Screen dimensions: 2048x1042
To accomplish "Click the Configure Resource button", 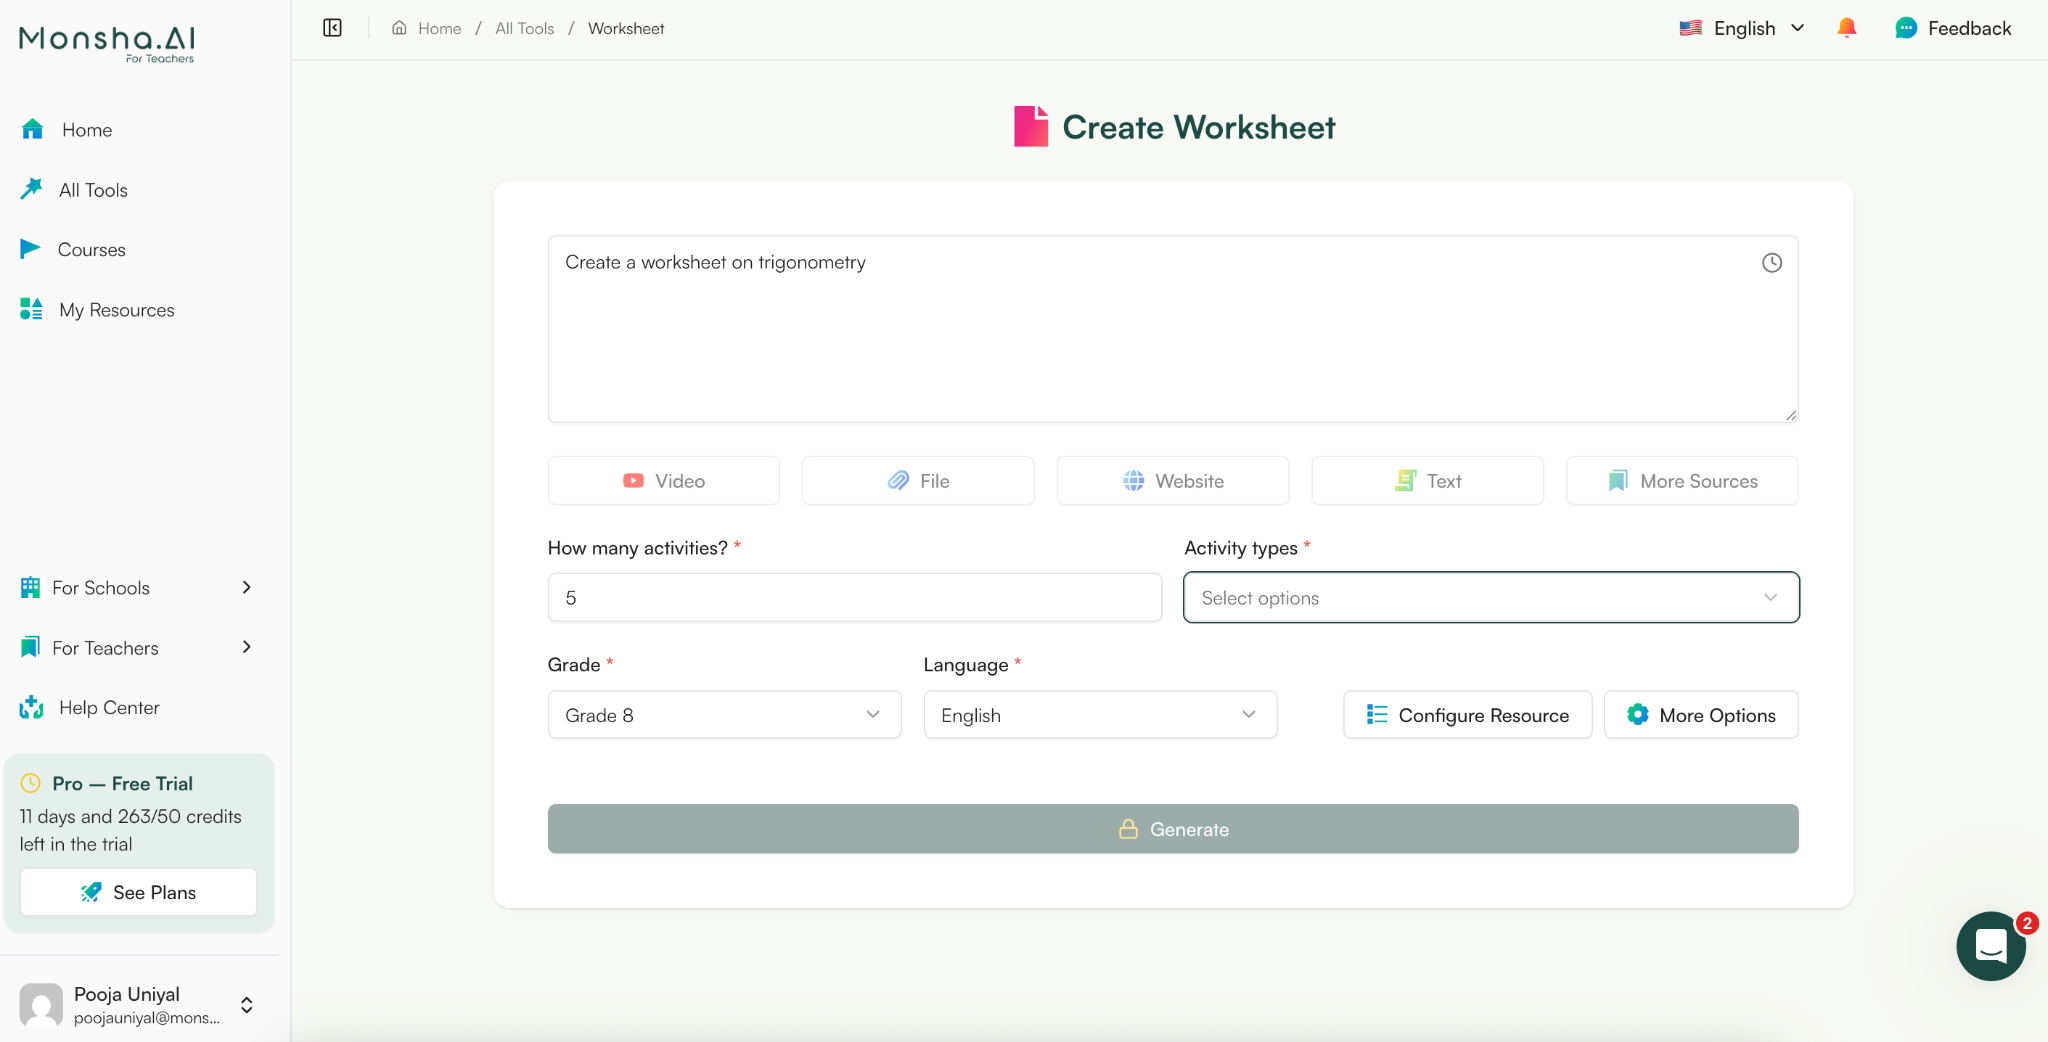I will point(1467,714).
